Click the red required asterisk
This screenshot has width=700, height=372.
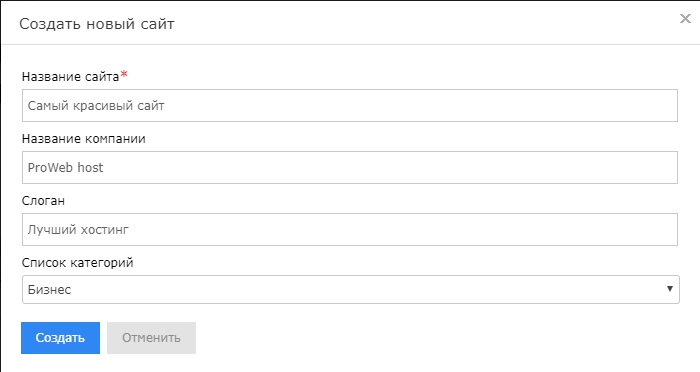tap(124, 74)
